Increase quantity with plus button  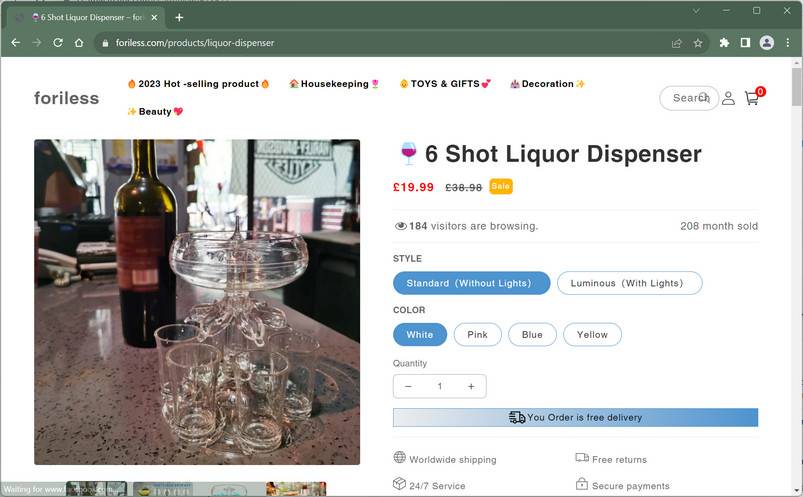point(471,386)
